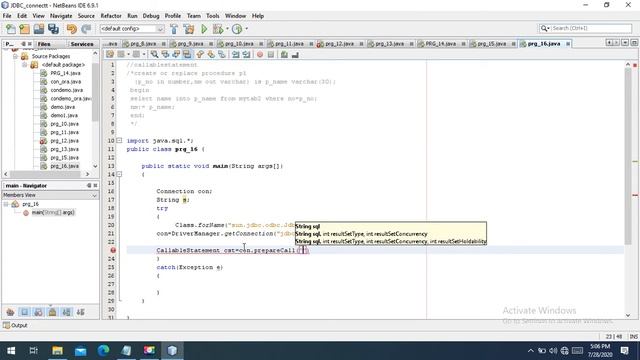Viewport: 640px width, 360px height.
Task: Collapse code fold at line 14
Action: click(119, 174)
